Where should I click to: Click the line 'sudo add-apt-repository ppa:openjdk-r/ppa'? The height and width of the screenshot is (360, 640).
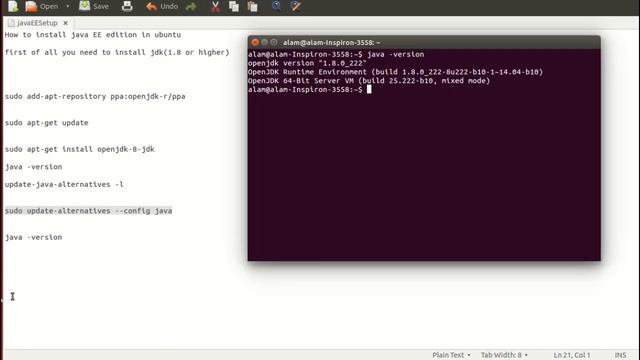95,96
